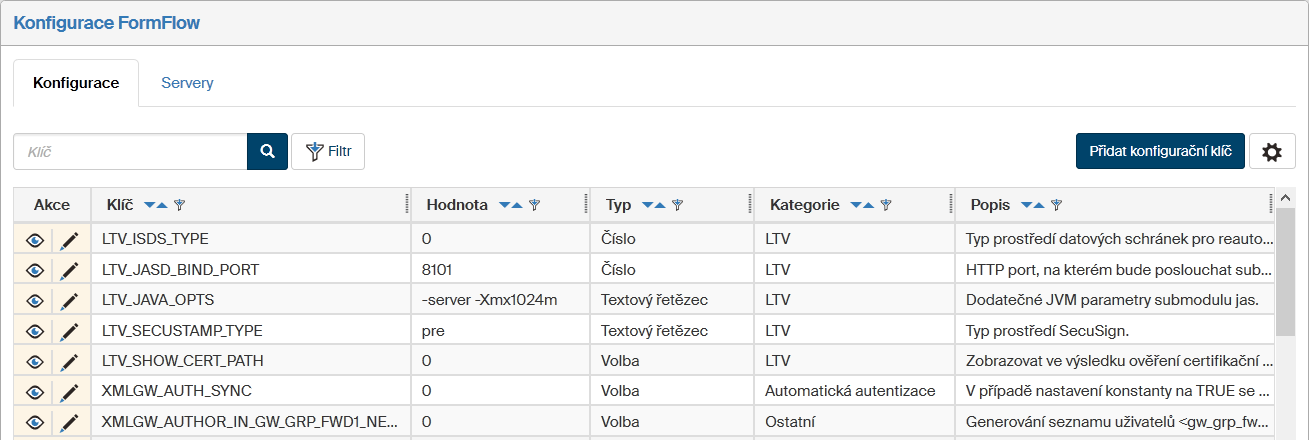Open the Filtr button

[x=328, y=152]
